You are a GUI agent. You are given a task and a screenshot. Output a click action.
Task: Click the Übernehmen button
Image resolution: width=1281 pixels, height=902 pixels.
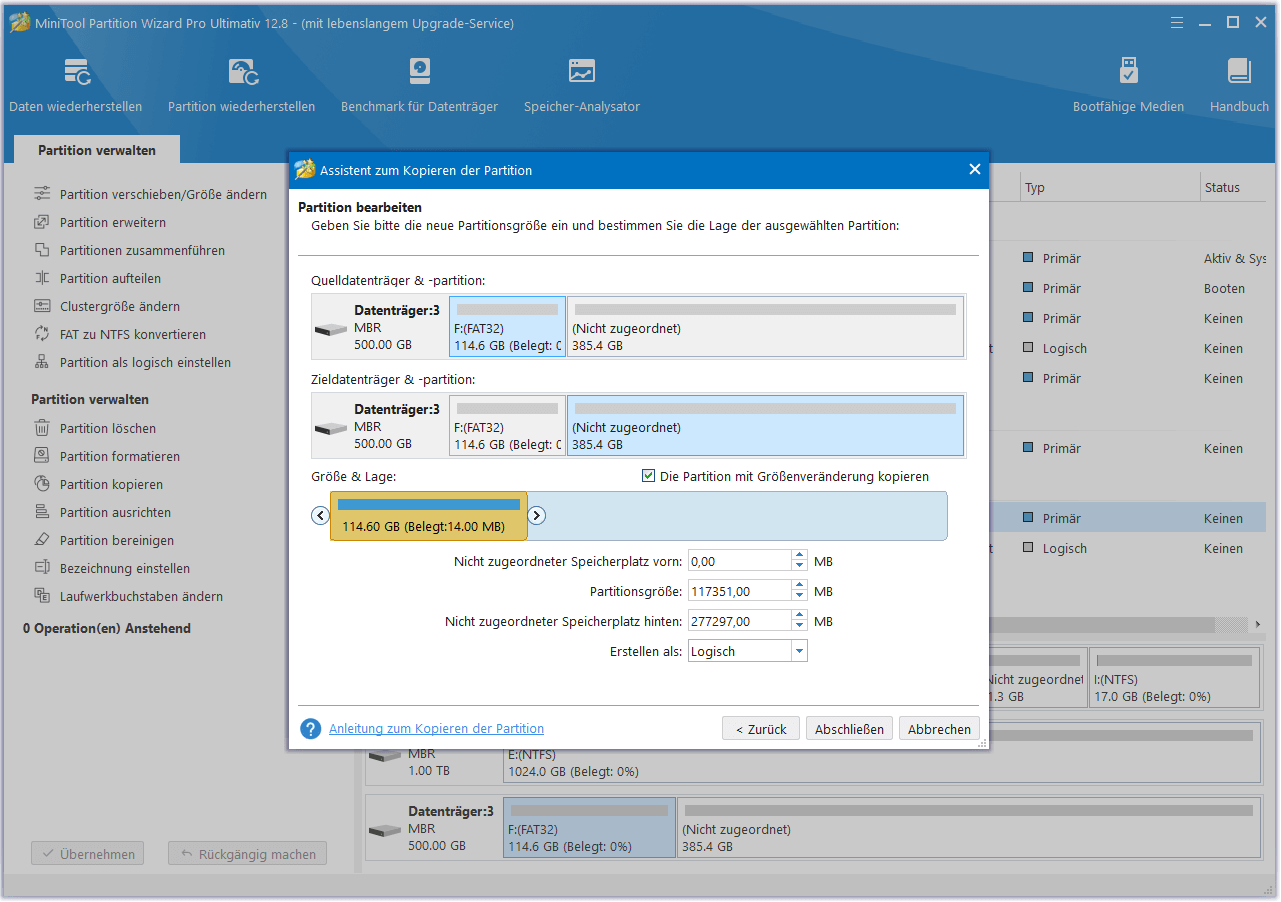88,854
